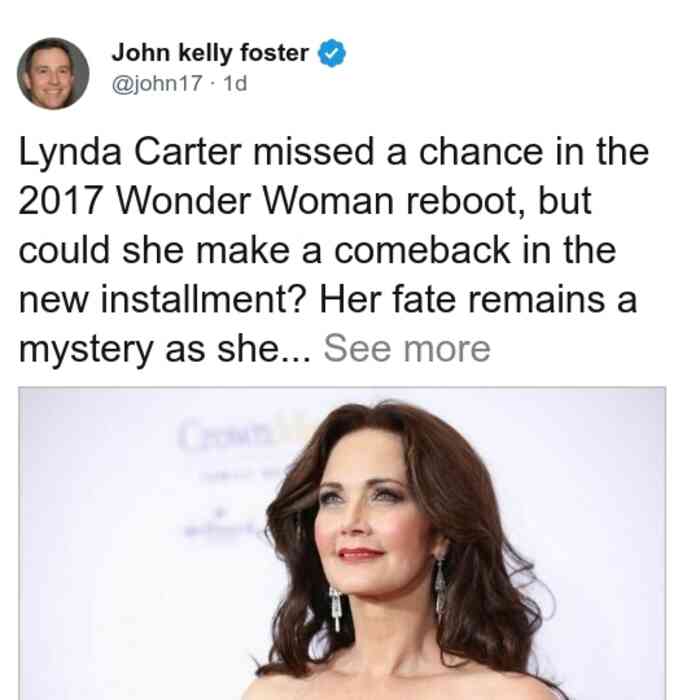Click 'Wonder Woman' in the post text
Viewport: 700px width, 700px height.
255,201
